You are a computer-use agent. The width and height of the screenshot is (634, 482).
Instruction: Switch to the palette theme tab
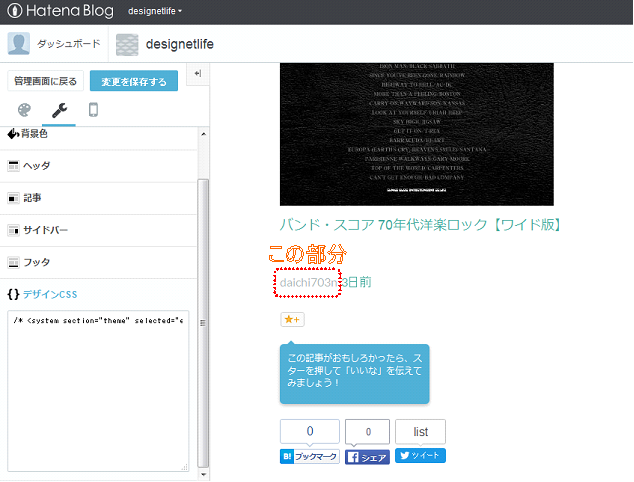[x=24, y=110]
